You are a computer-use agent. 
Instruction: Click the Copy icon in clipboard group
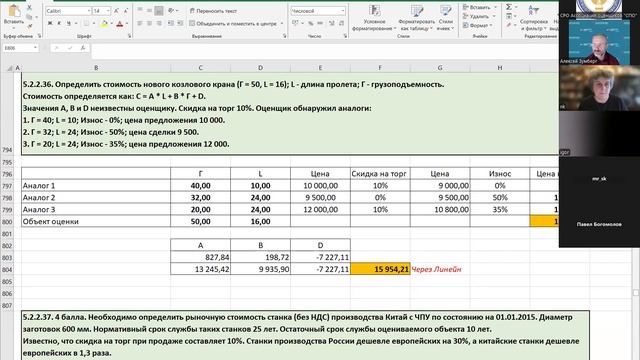coord(29,17)
